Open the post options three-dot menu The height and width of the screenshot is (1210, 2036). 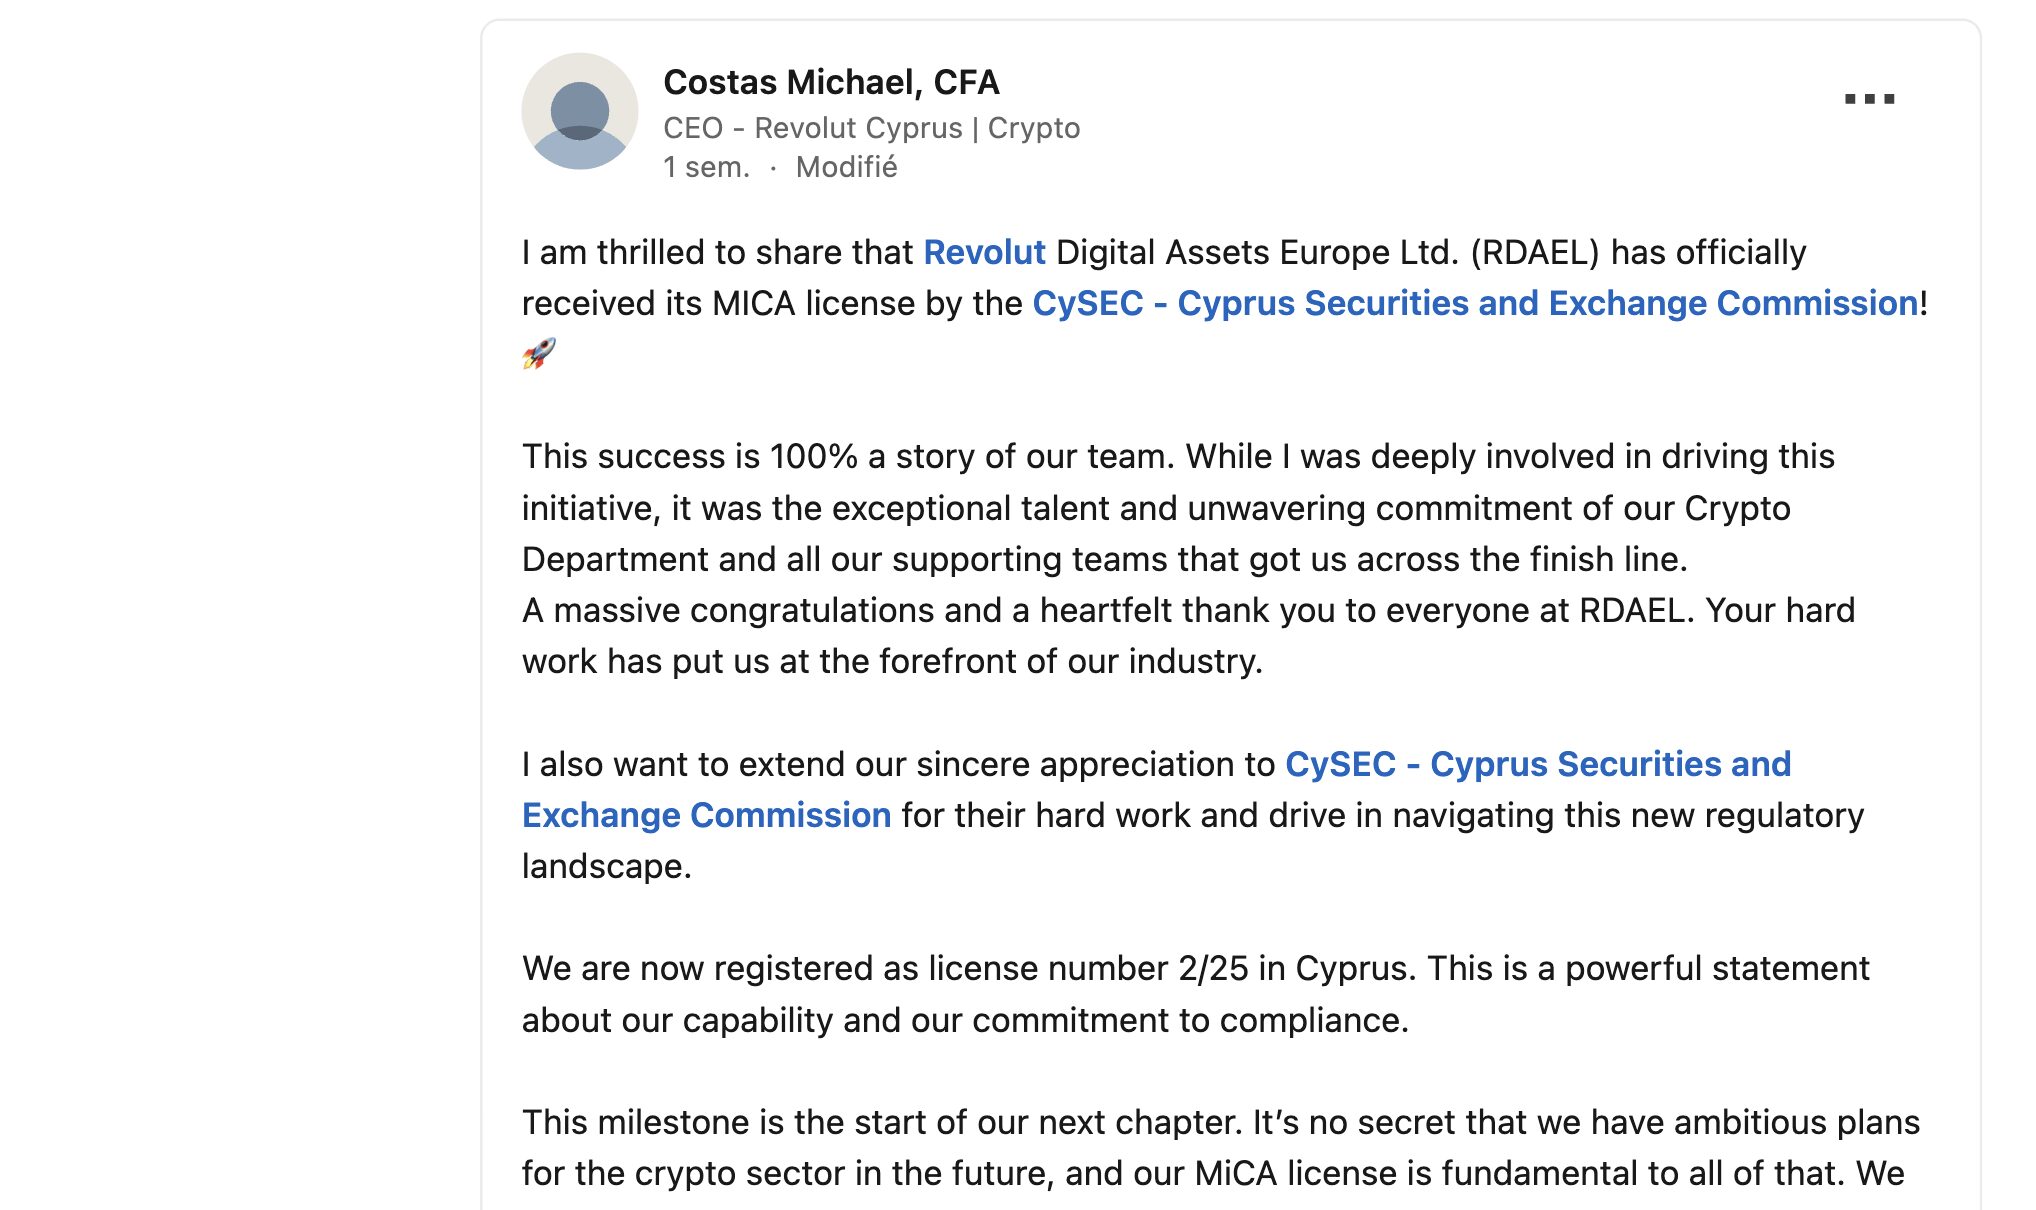[1869, 99]
